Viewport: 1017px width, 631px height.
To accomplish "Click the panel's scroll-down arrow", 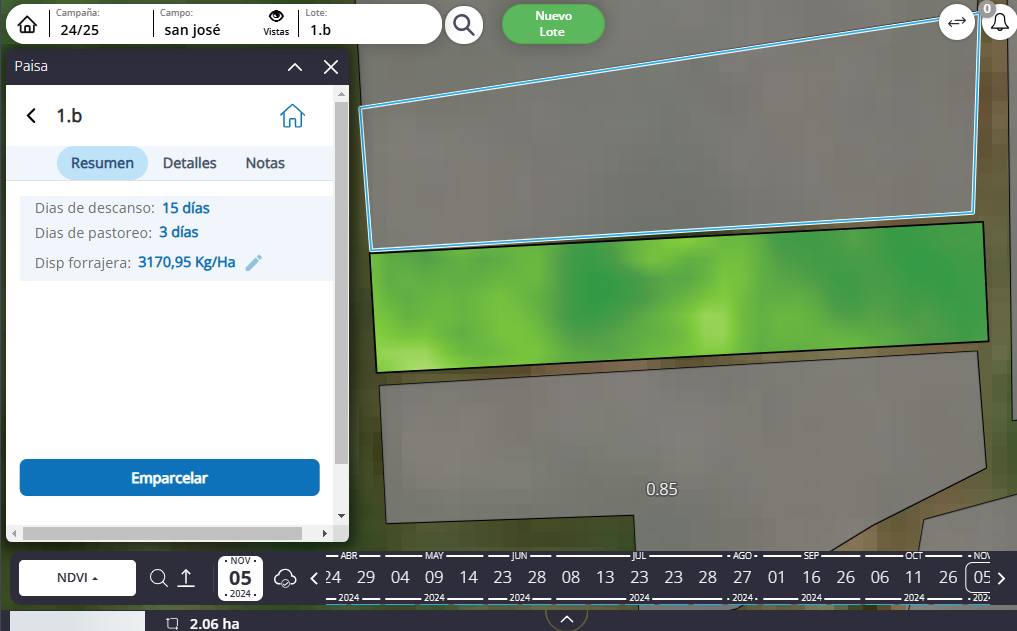I will click(341, 516).
